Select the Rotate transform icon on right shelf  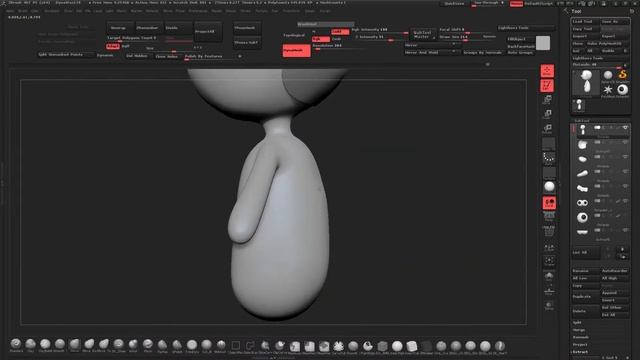click(547, 129)
